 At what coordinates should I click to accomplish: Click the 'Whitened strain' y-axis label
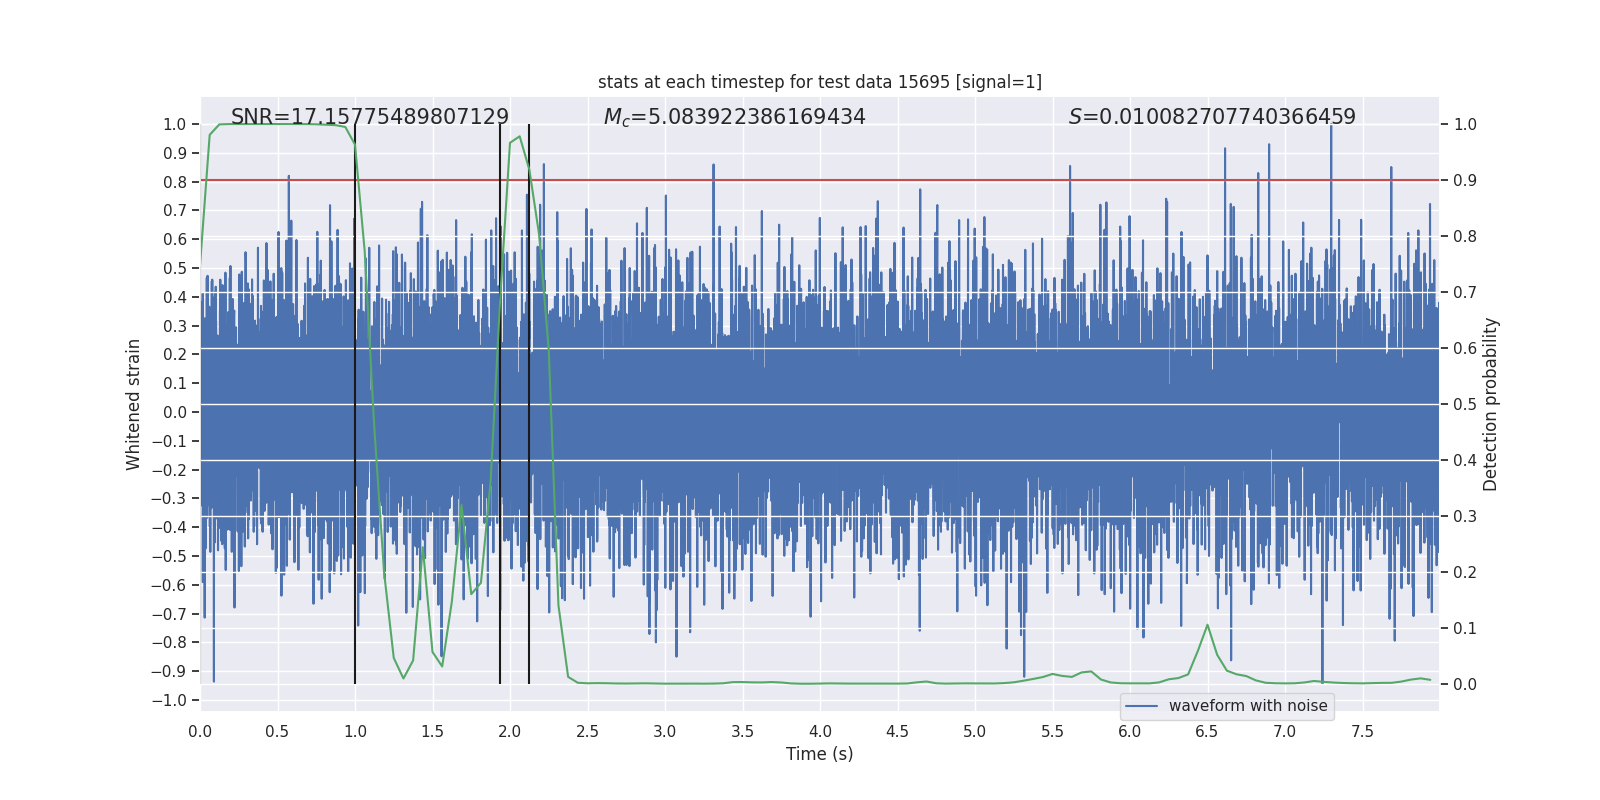tap(134, 404)
